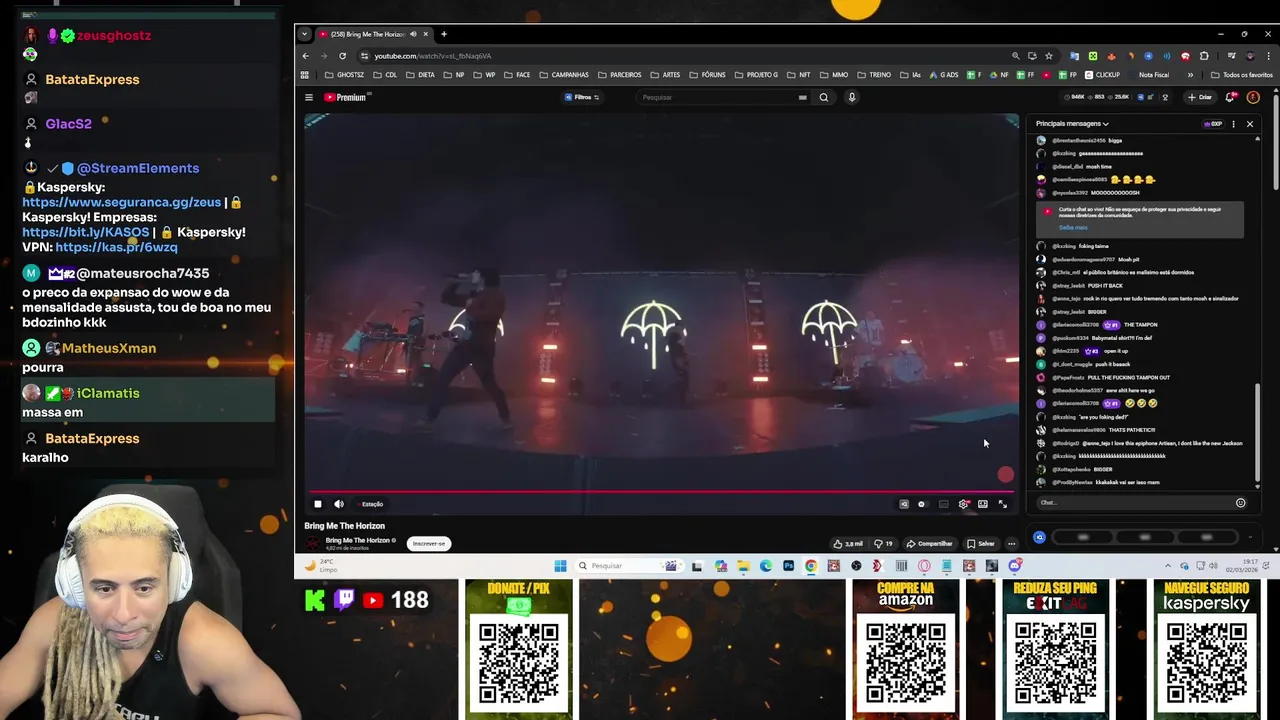
Task: Dislike the video with thumbs down
Action: pyautogui.click(x=883, y=544)
